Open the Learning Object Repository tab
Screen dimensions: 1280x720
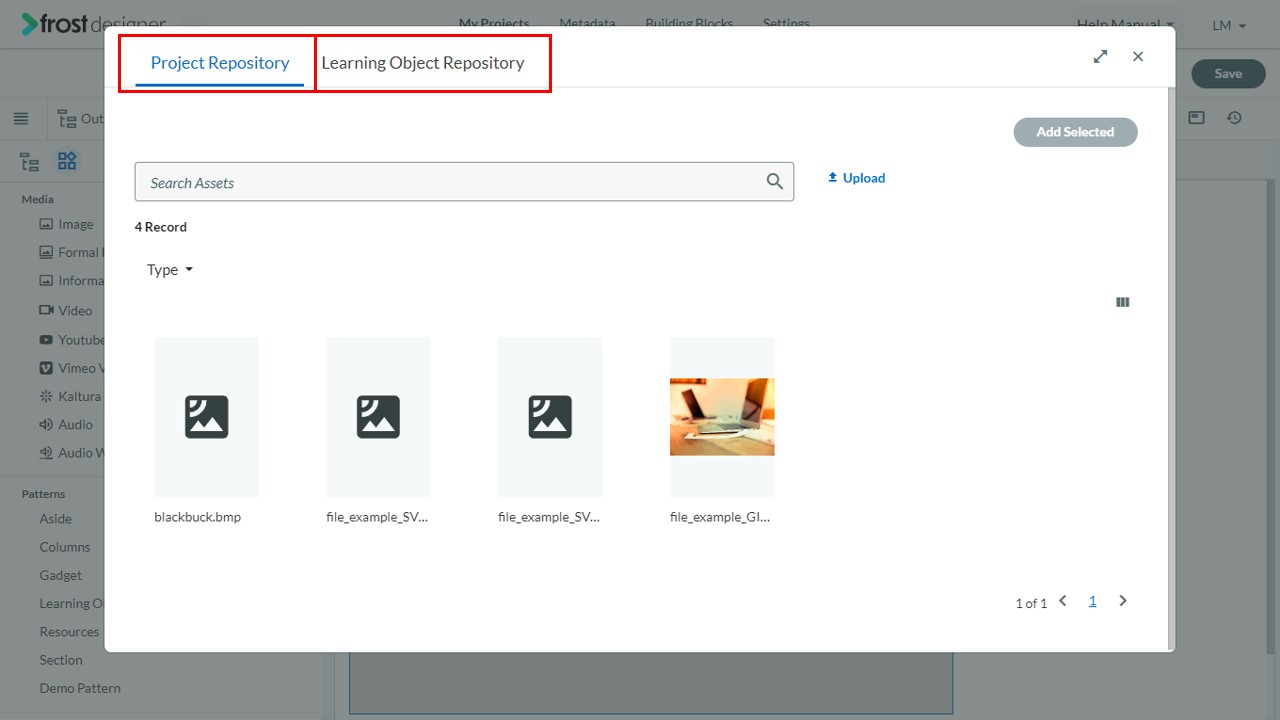423,63
